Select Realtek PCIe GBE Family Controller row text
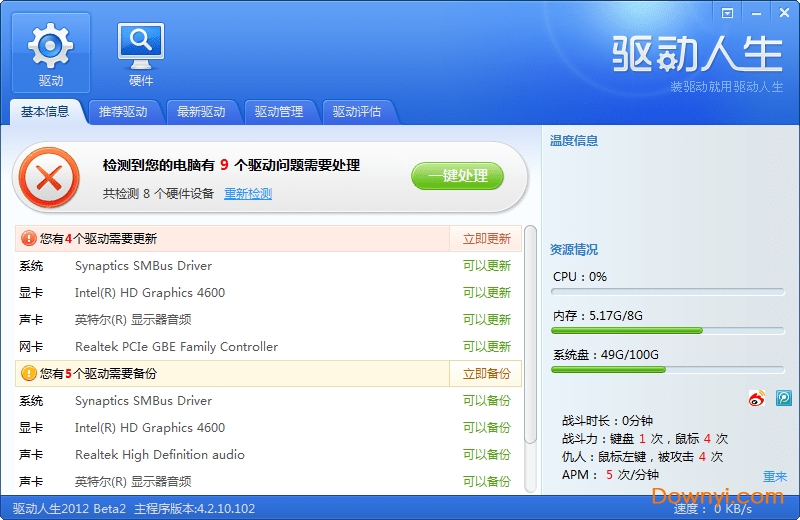This screenshot has width=800, height=520. (177, 347)
